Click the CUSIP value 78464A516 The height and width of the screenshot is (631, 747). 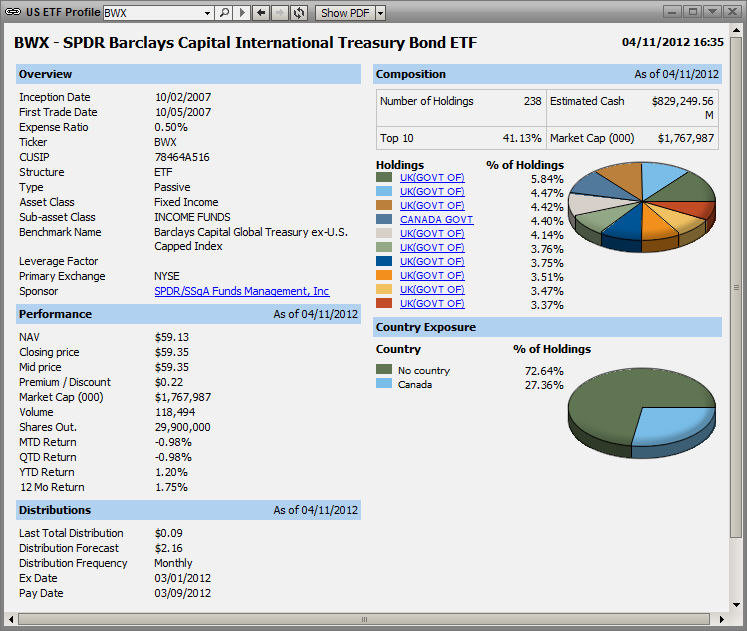tap(182, 157)
